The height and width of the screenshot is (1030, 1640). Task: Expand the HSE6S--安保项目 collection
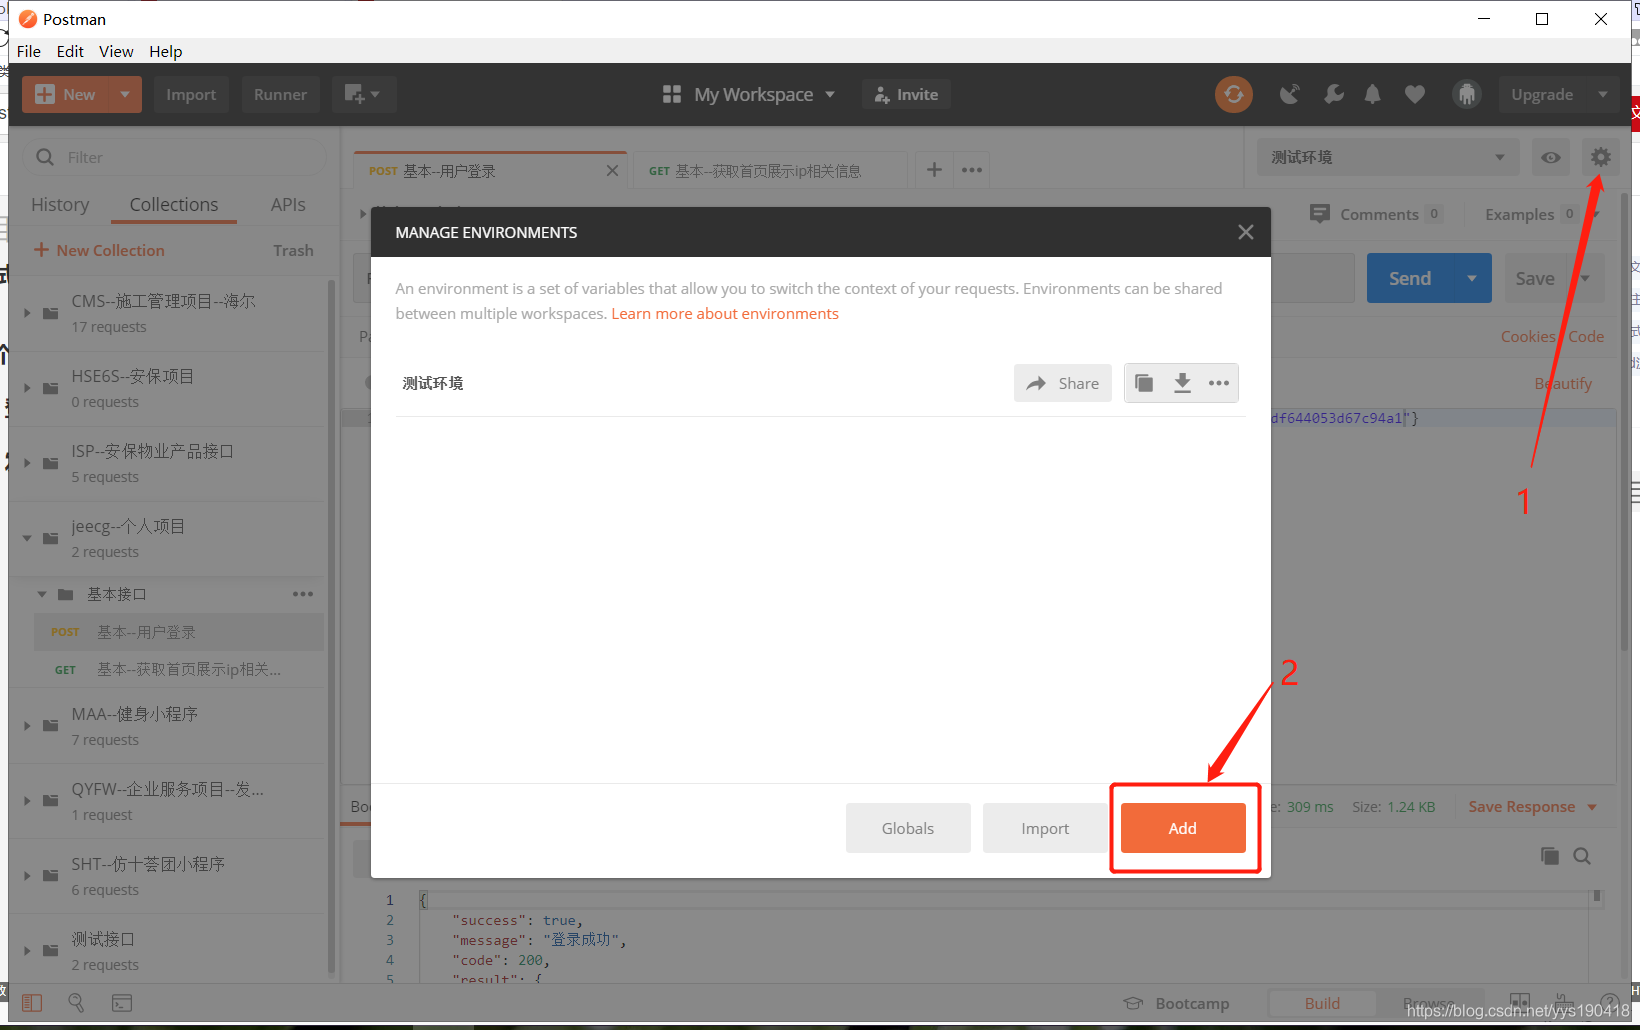coord(28,388)
